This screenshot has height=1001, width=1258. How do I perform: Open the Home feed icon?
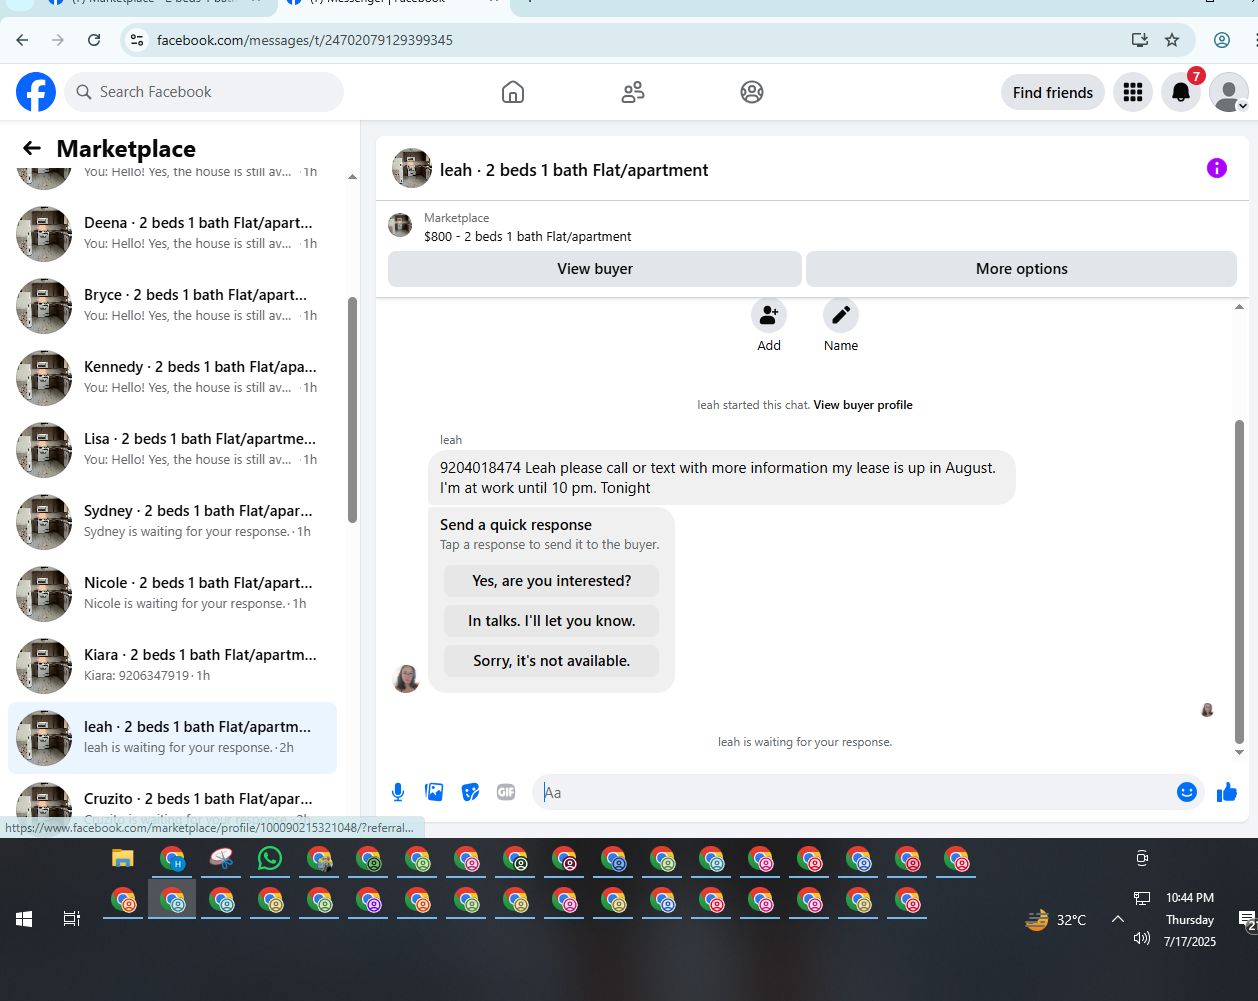(513, 92)
